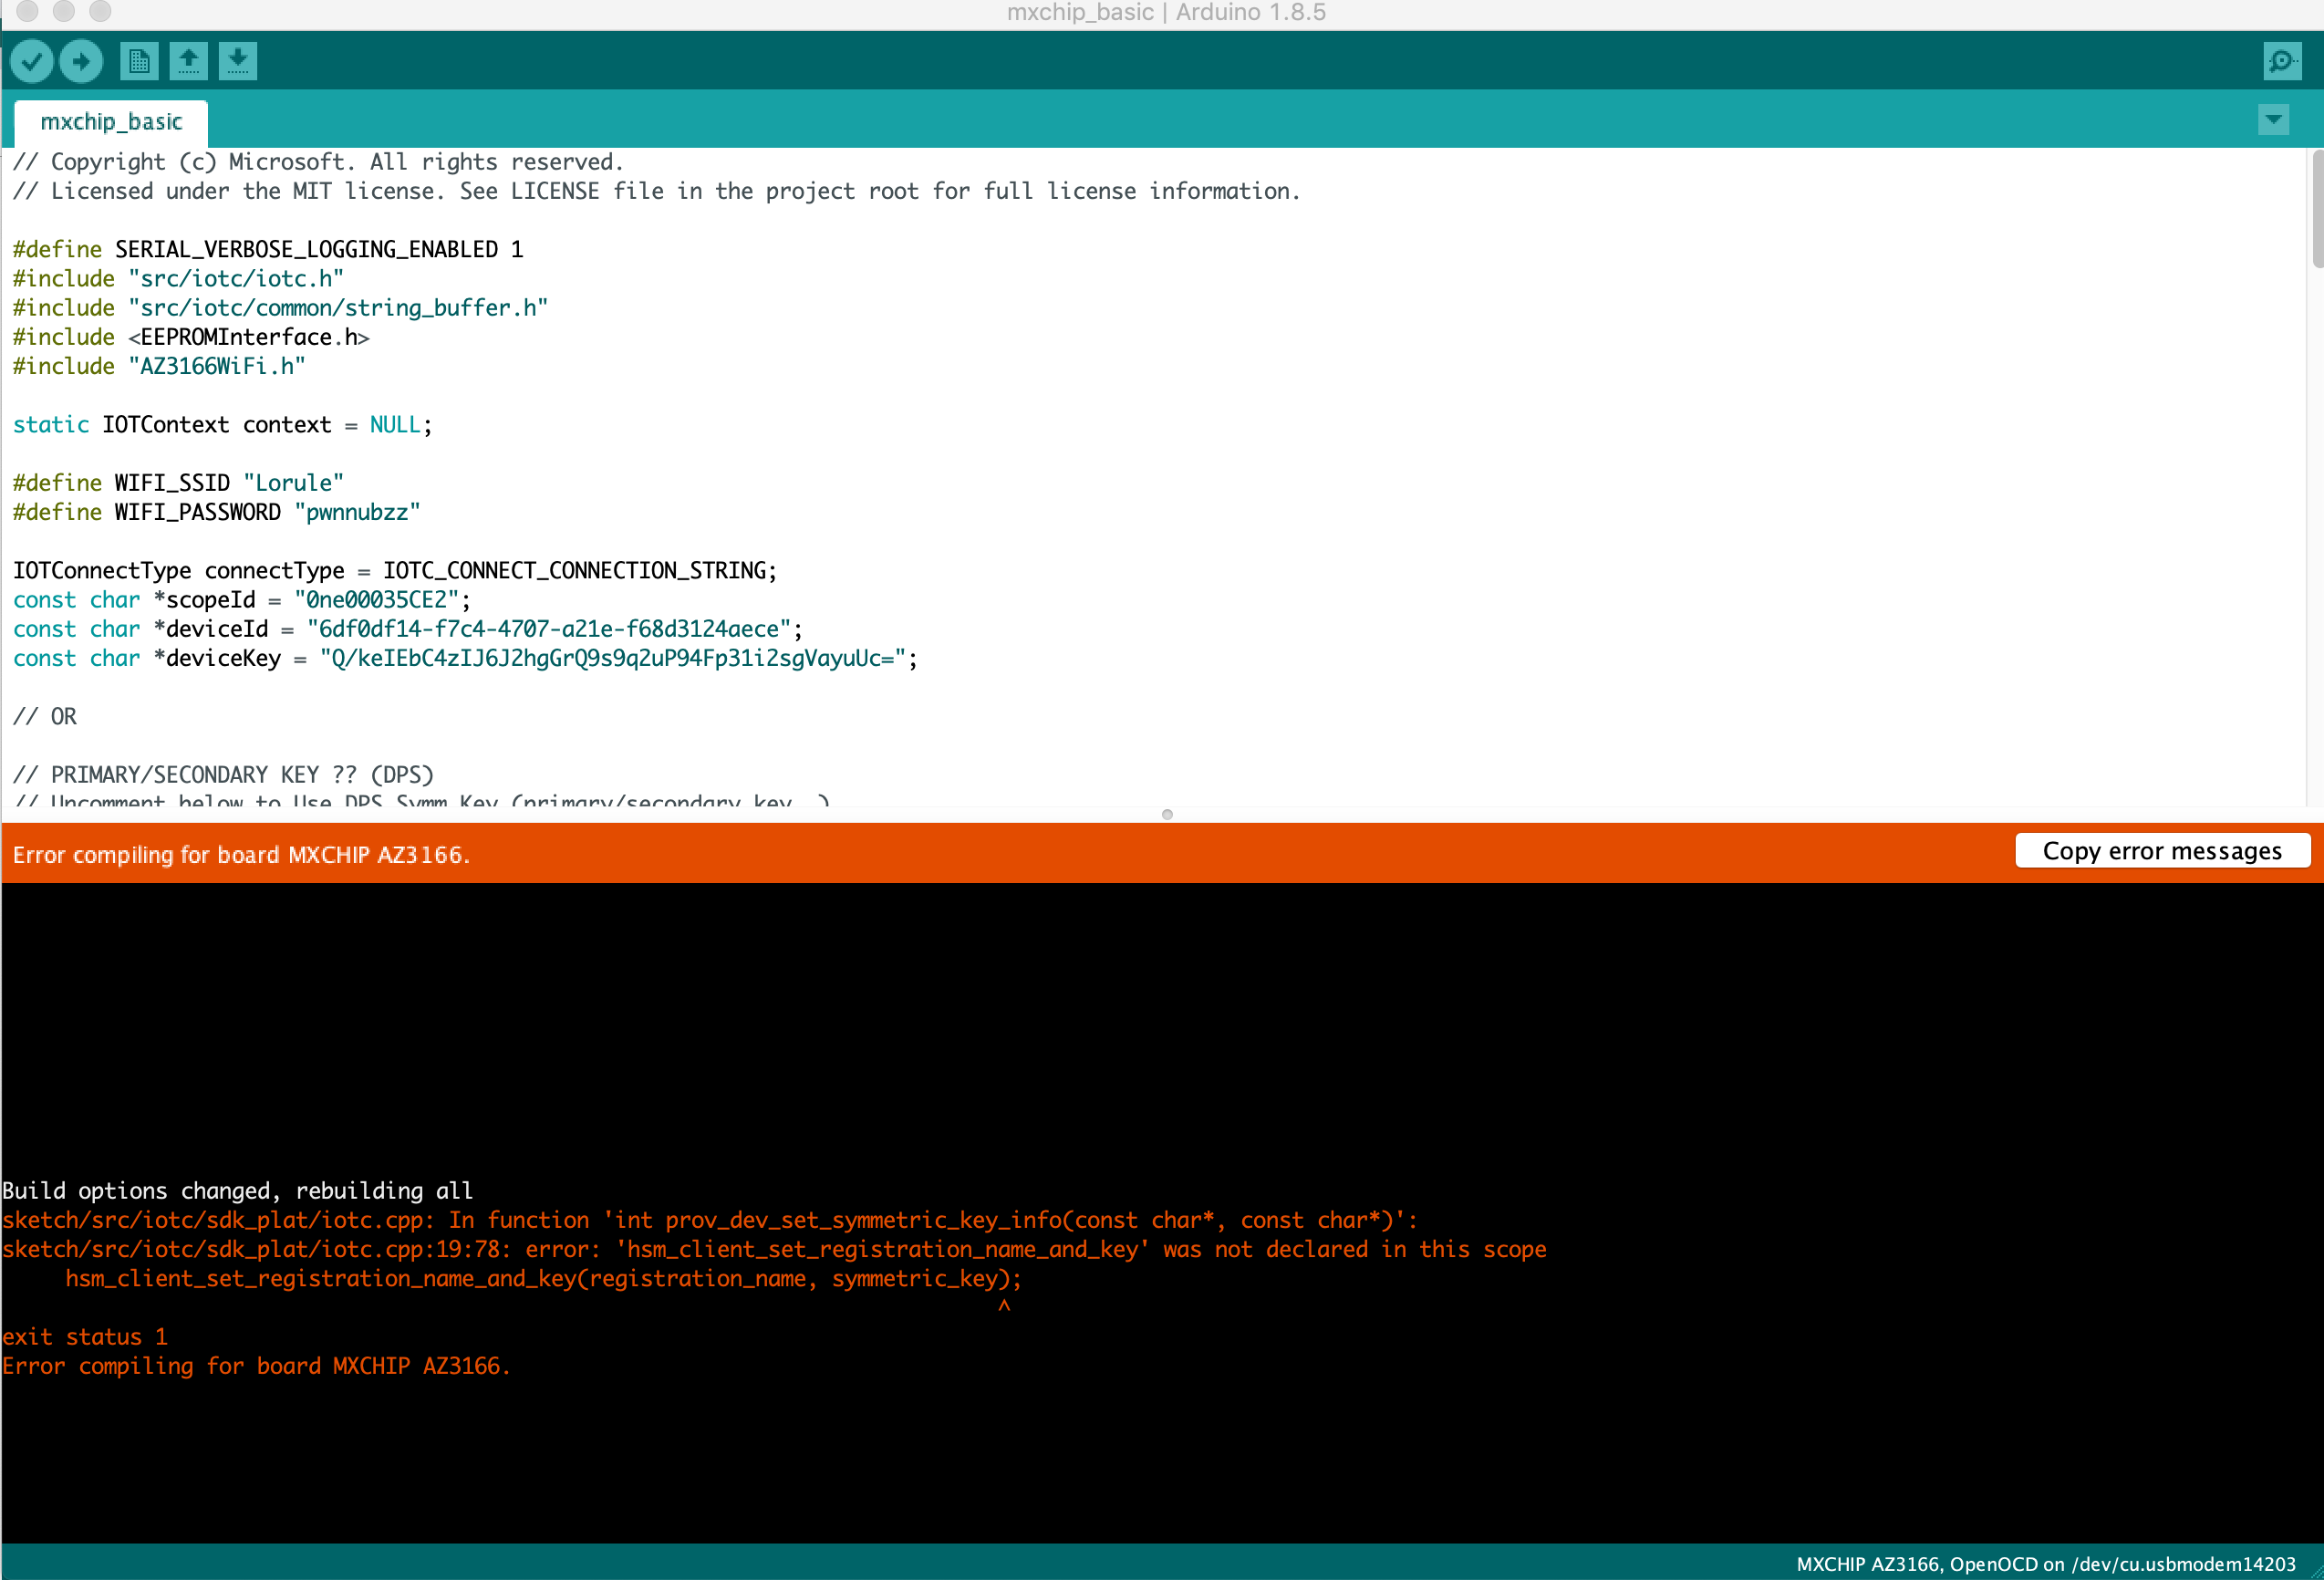
Task: Select the mxchip_basic sketch tab
Action: pos(111,122)
